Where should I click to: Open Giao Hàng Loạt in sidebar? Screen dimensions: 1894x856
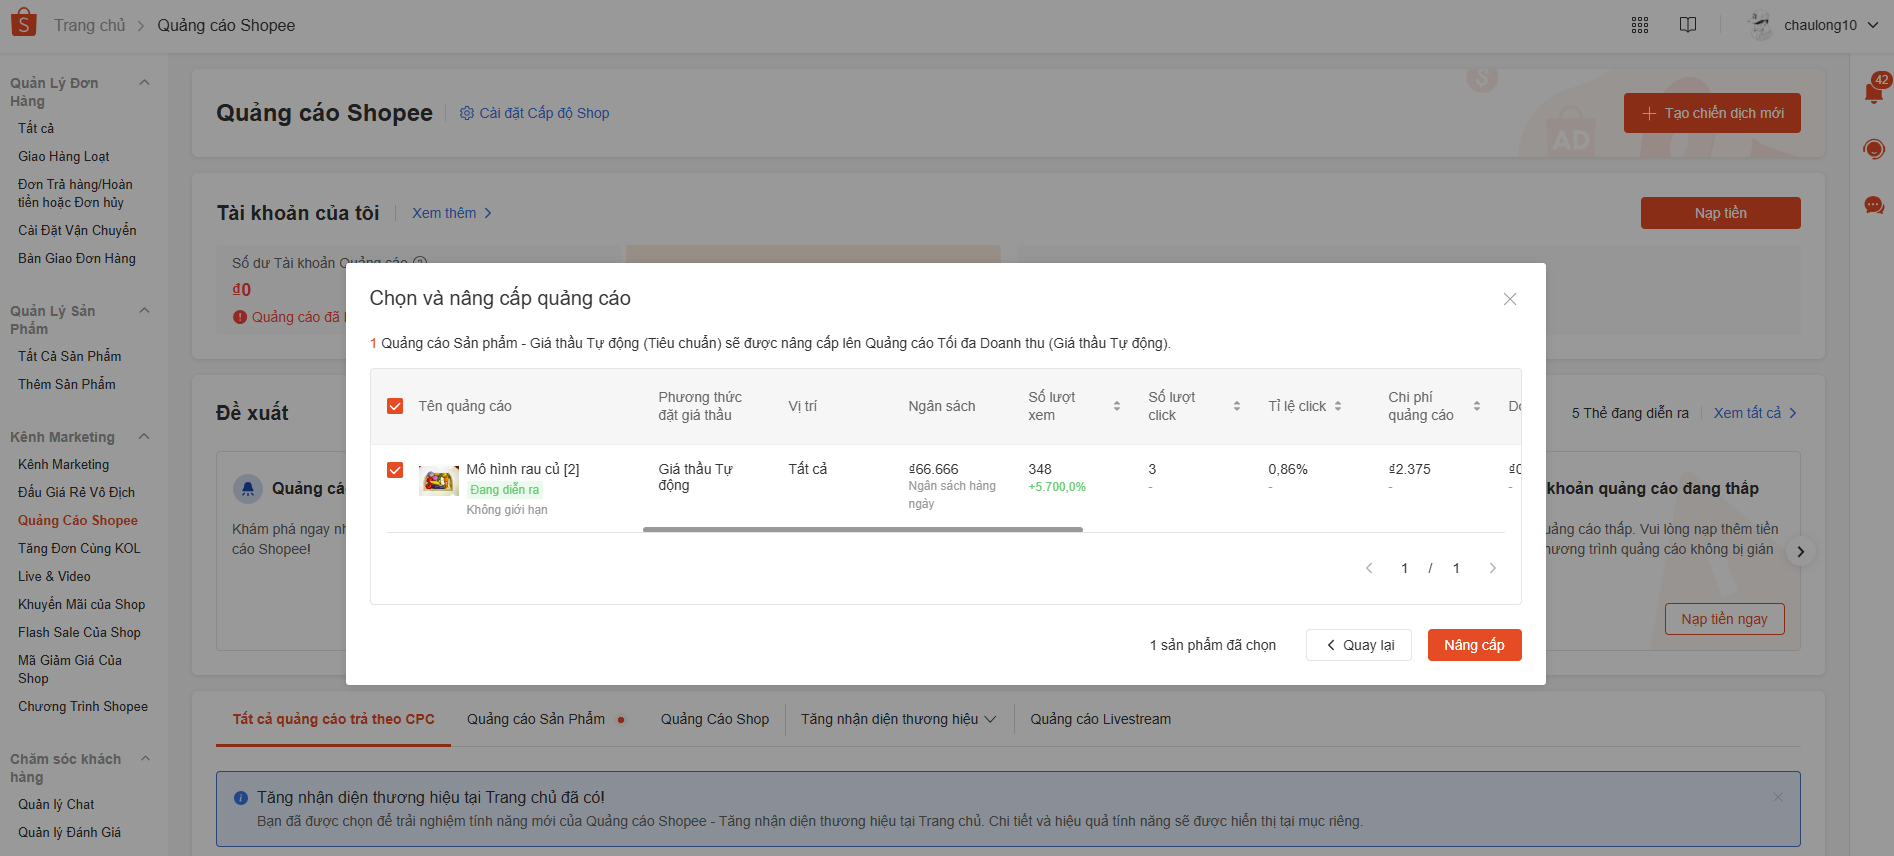point(64,156)
